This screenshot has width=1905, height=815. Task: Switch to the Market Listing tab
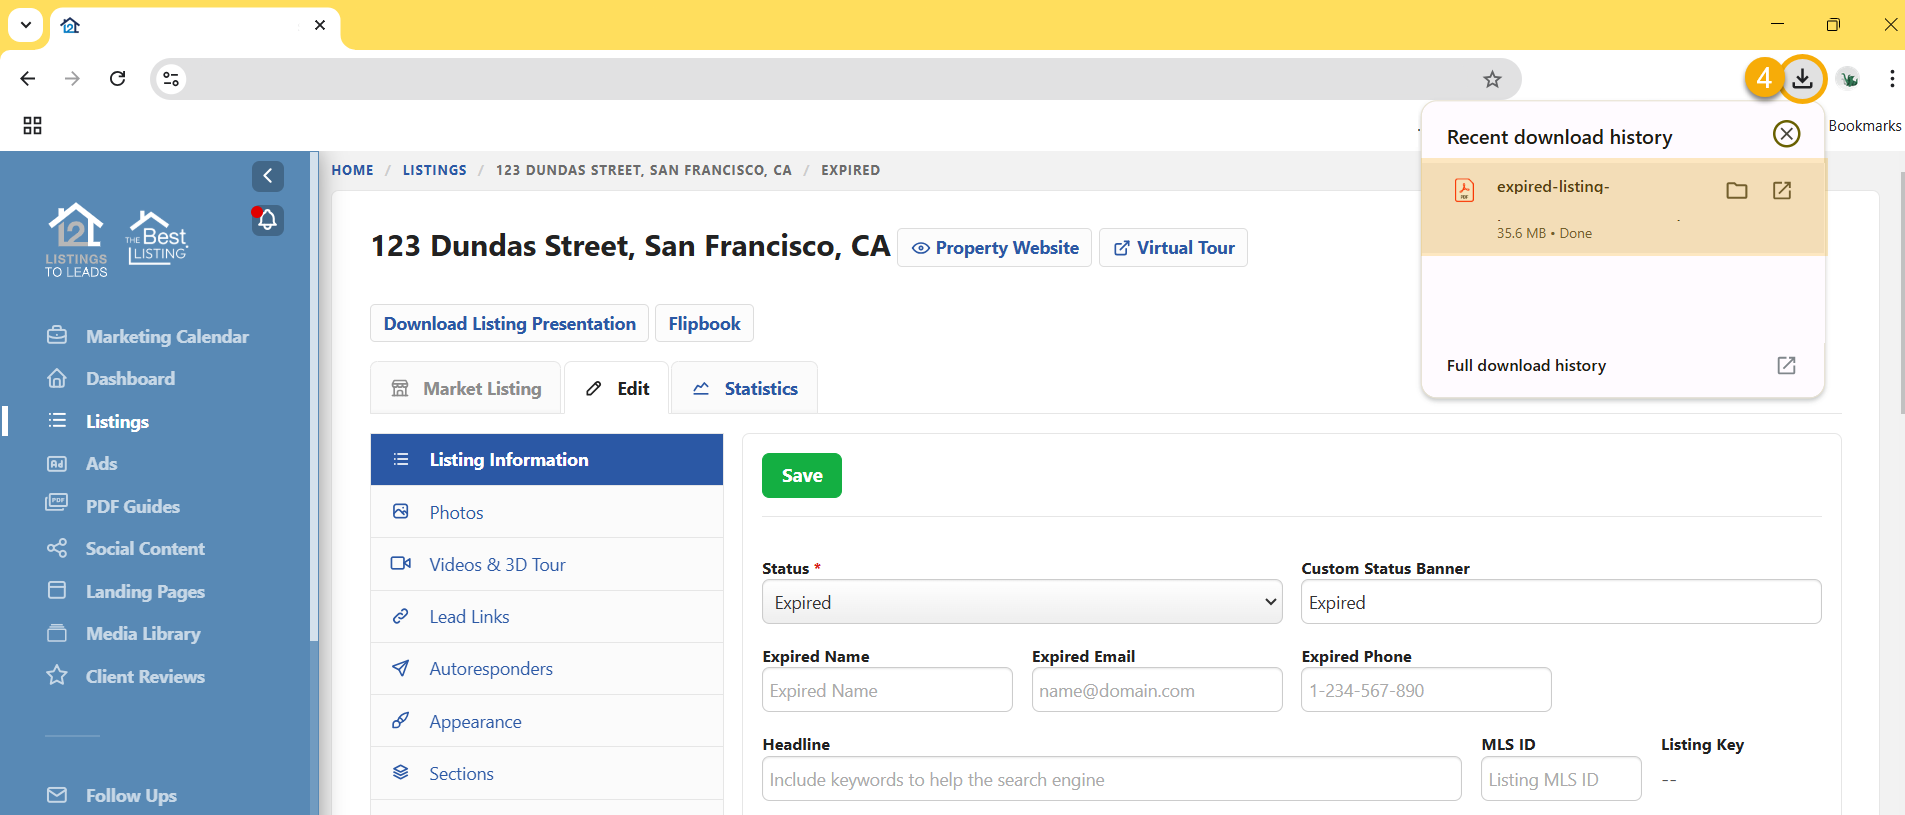tap(467, 388)
